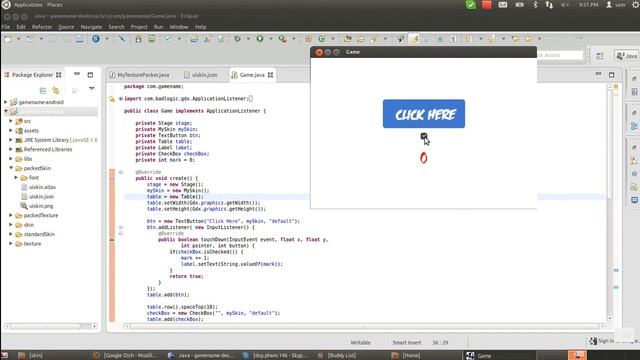Viewport: 640px width, 360px height.
Task: Open the dropdown arrow beside Run button
Action: point(270,39)
